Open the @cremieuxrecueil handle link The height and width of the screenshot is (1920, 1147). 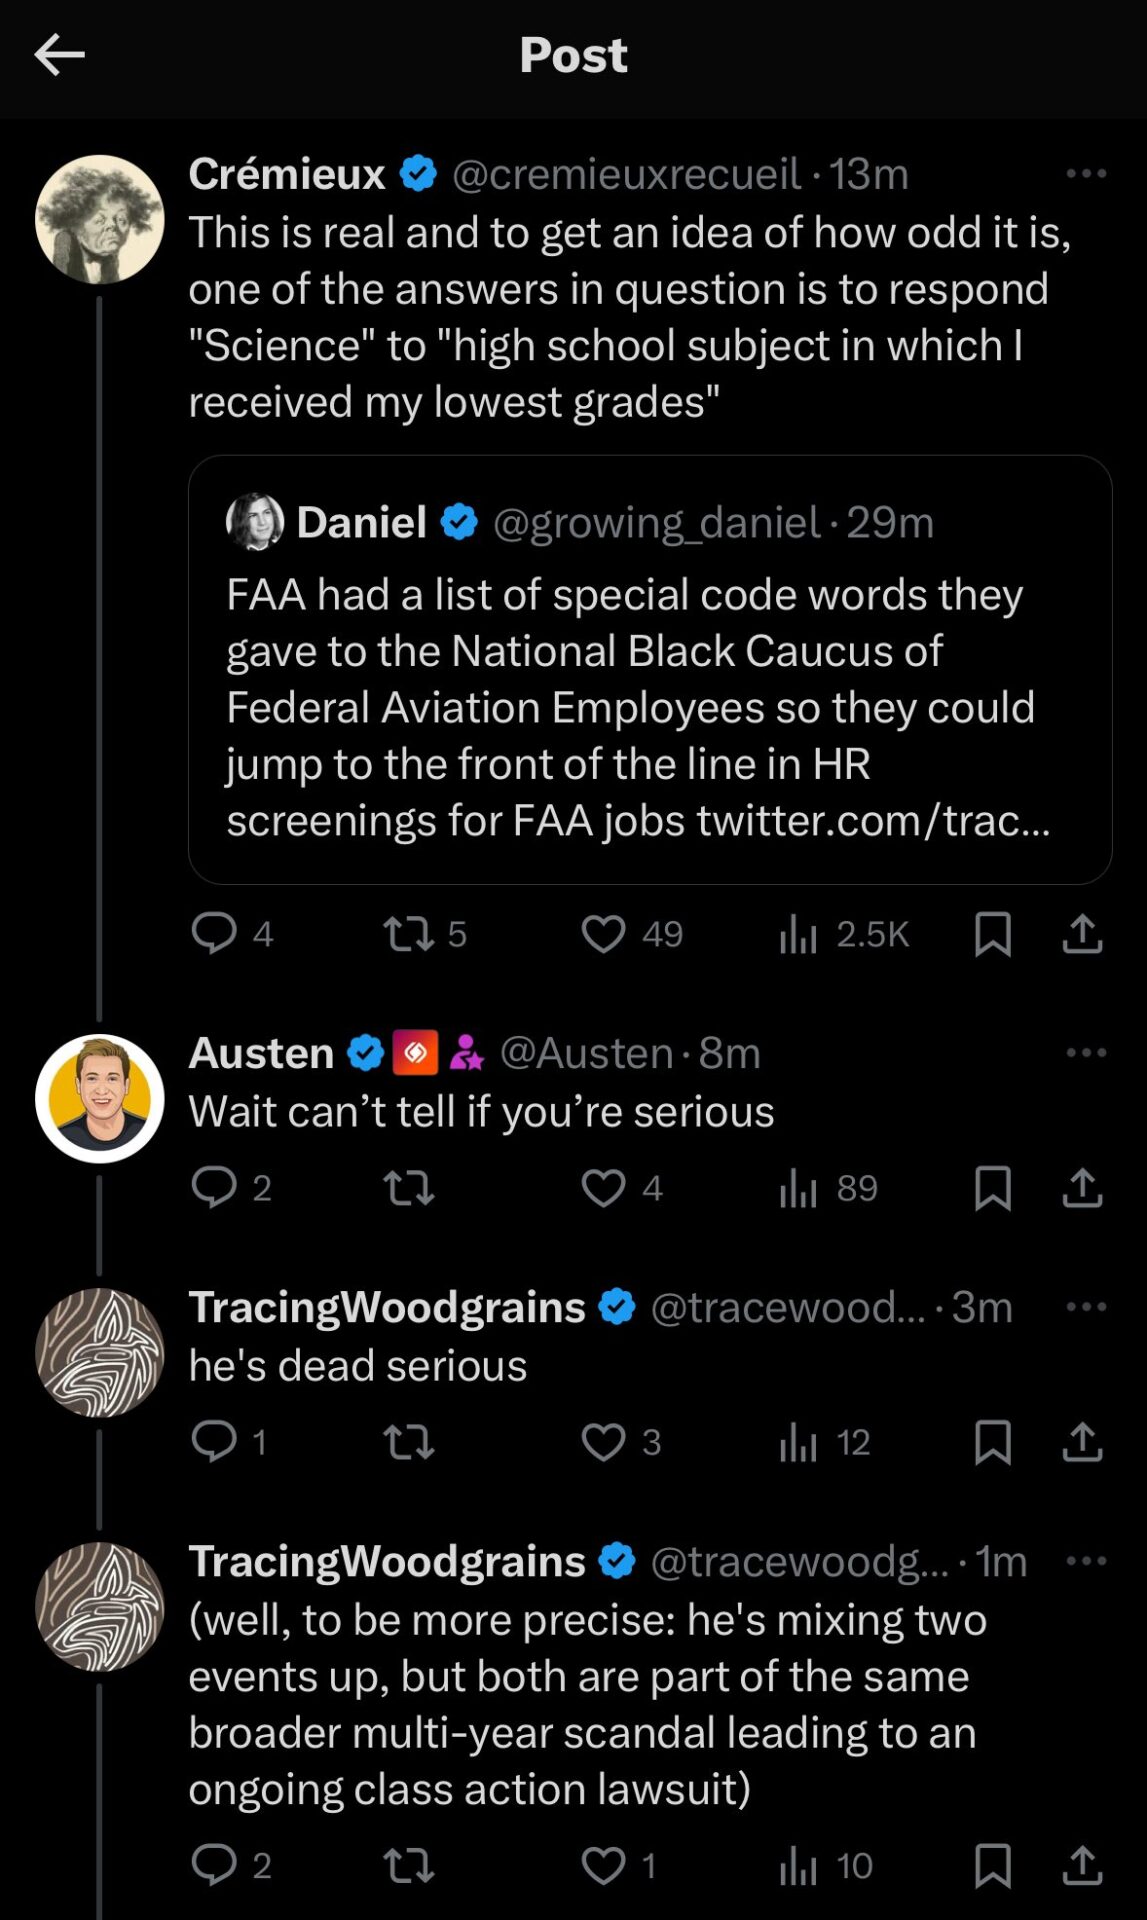point(626,174)
